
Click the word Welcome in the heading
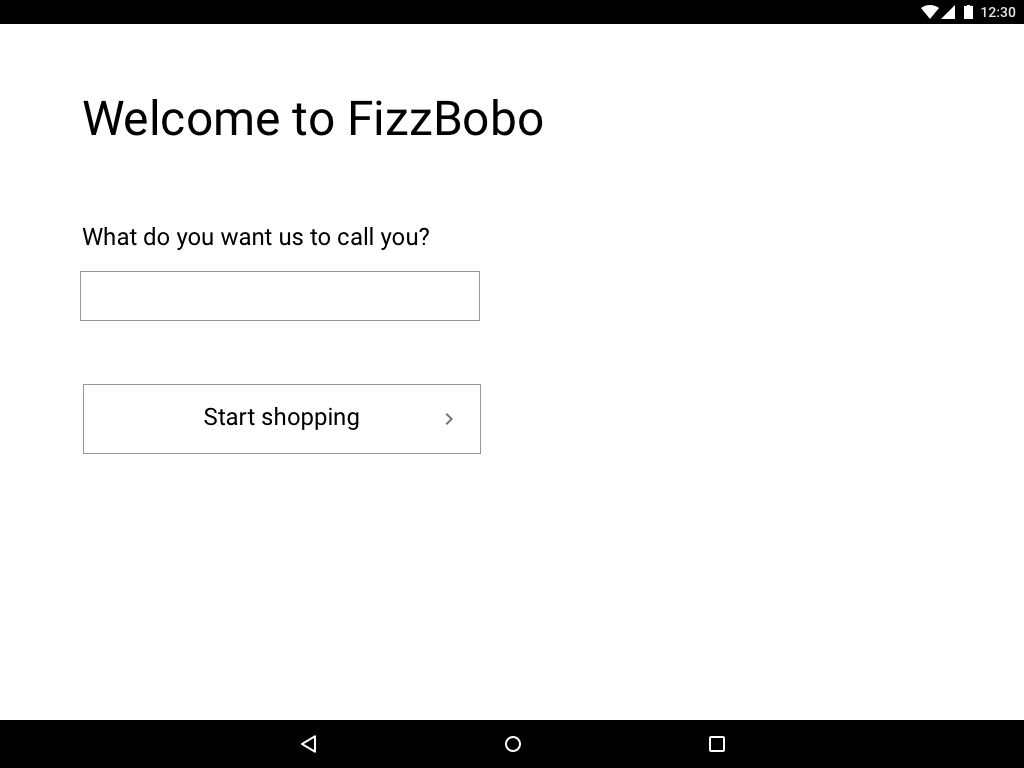181,119
